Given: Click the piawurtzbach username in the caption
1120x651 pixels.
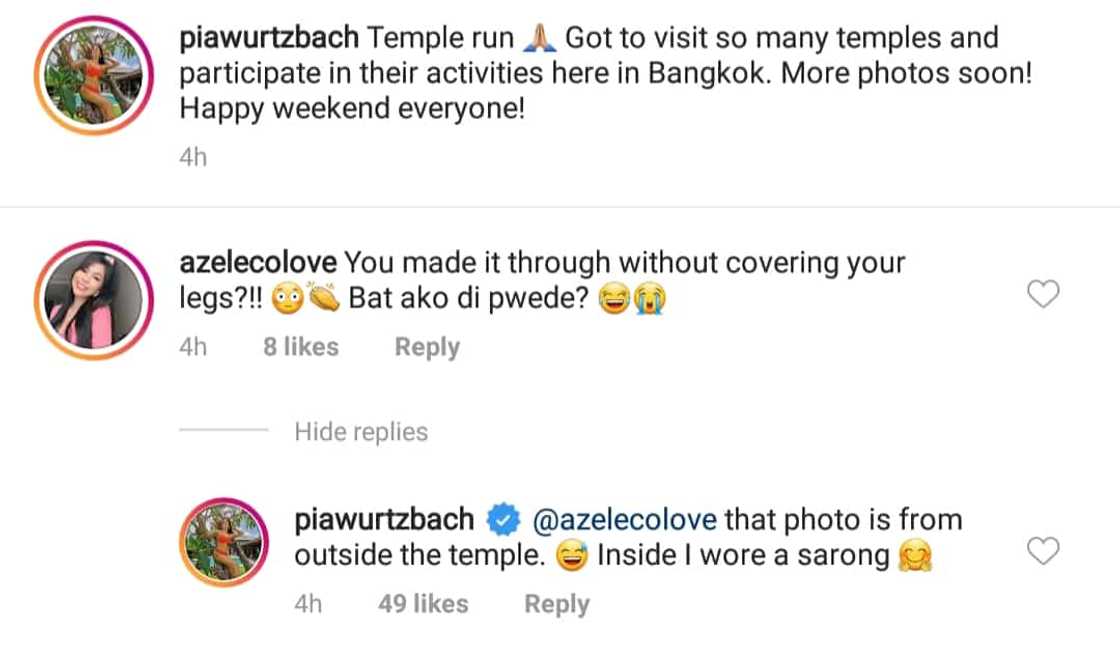Looking at the screenshot, I should click(x=269, y=39).
